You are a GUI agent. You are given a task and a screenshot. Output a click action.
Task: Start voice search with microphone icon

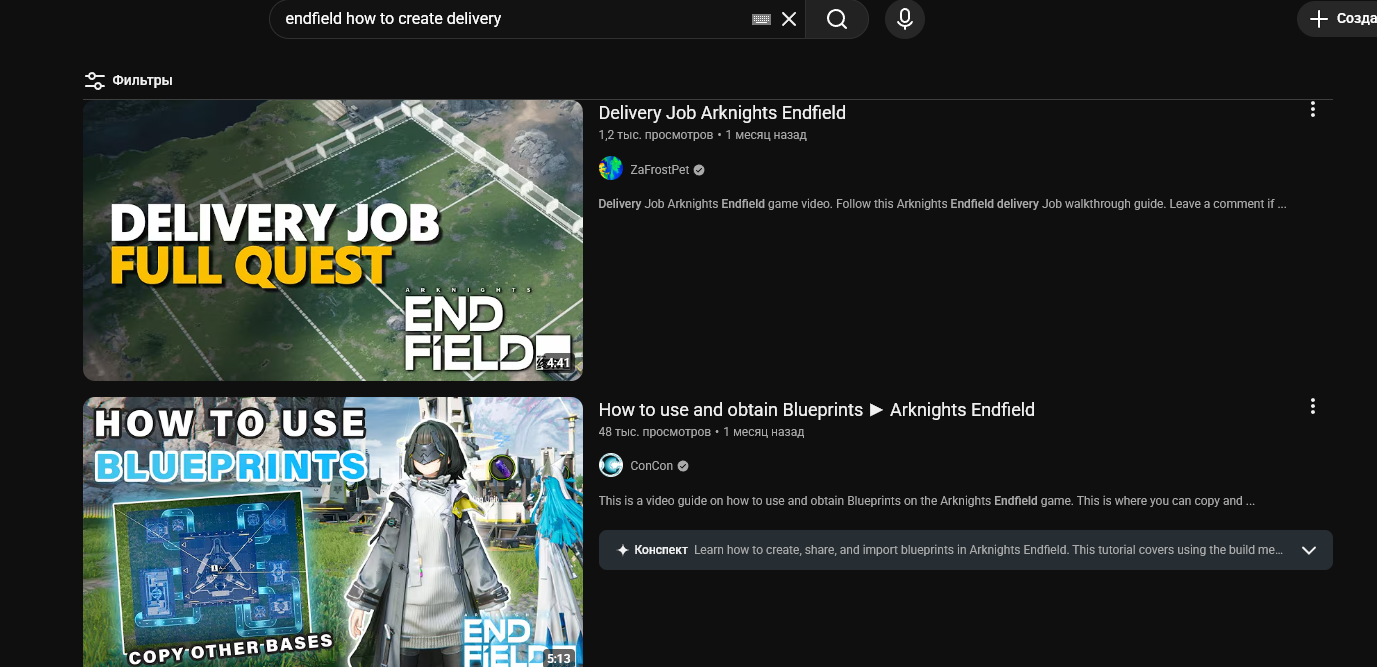click(905, 19)
